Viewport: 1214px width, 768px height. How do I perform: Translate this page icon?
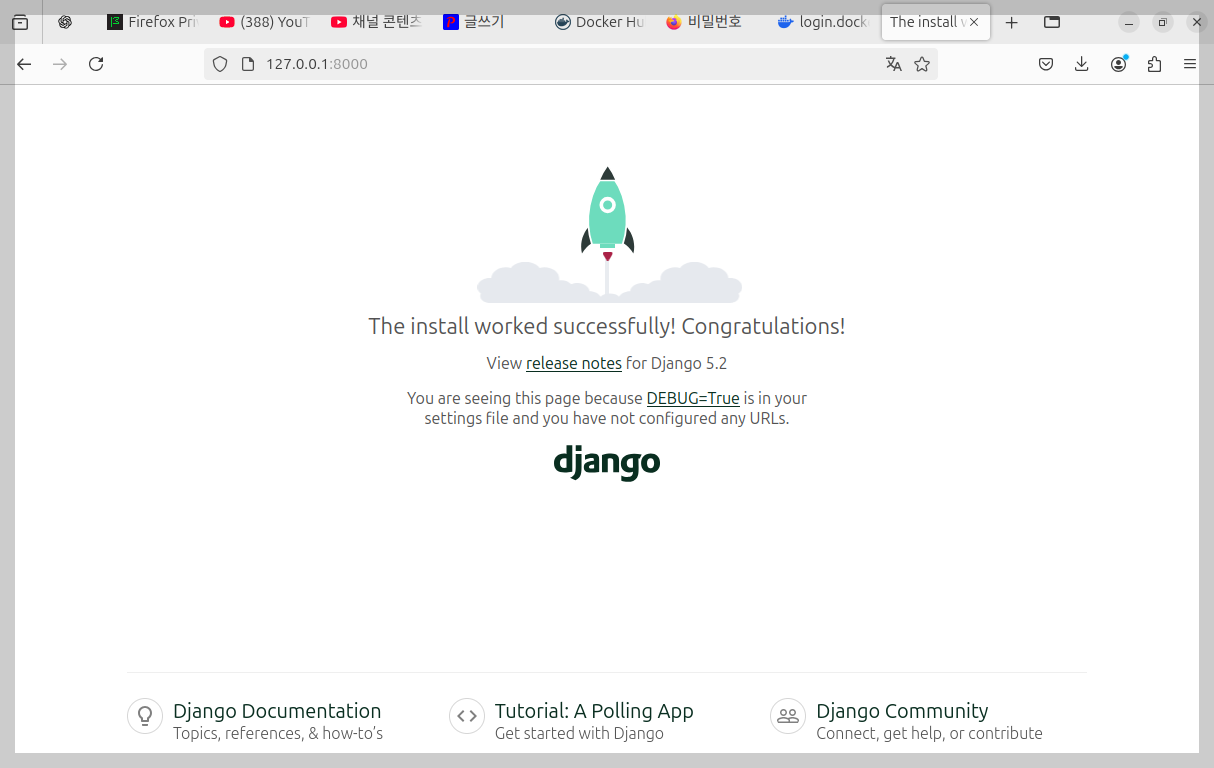[894, 64]
